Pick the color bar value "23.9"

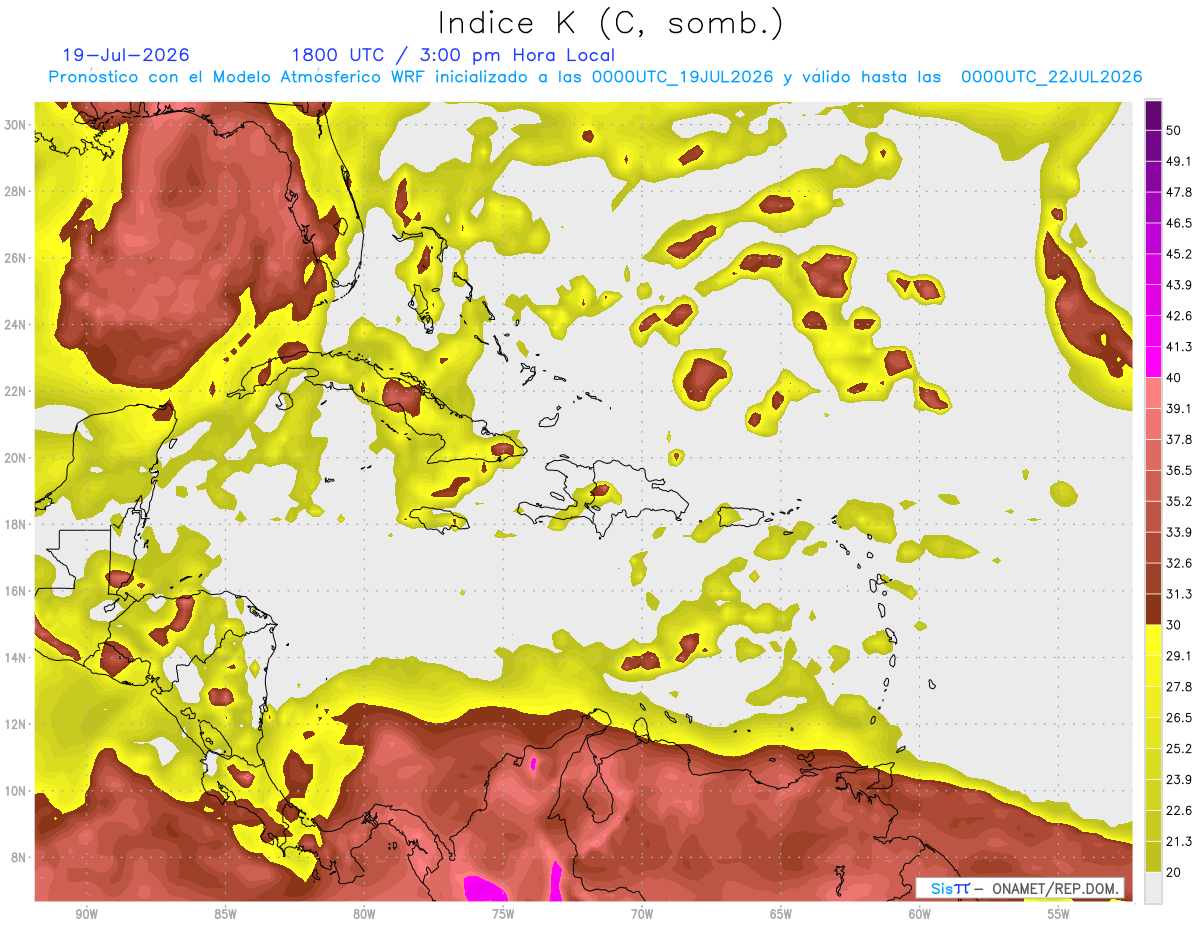[x=1178, y=780]
